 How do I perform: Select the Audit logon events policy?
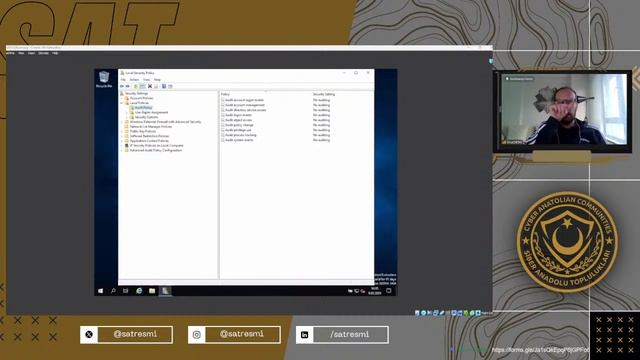(x=238, y=115)
